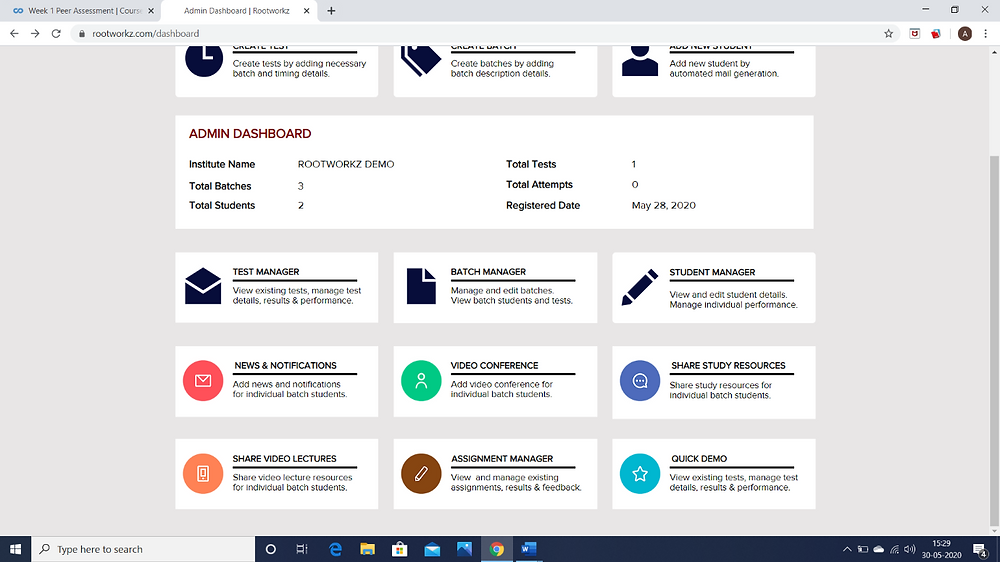
Task: Click the Create Test clock icon
Action: tap(204, 60)
